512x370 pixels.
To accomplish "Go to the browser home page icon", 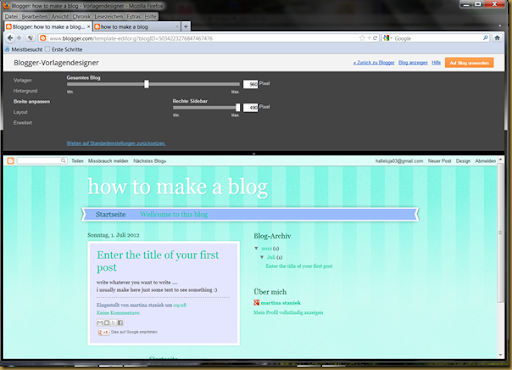I will [x=497, y=38].
